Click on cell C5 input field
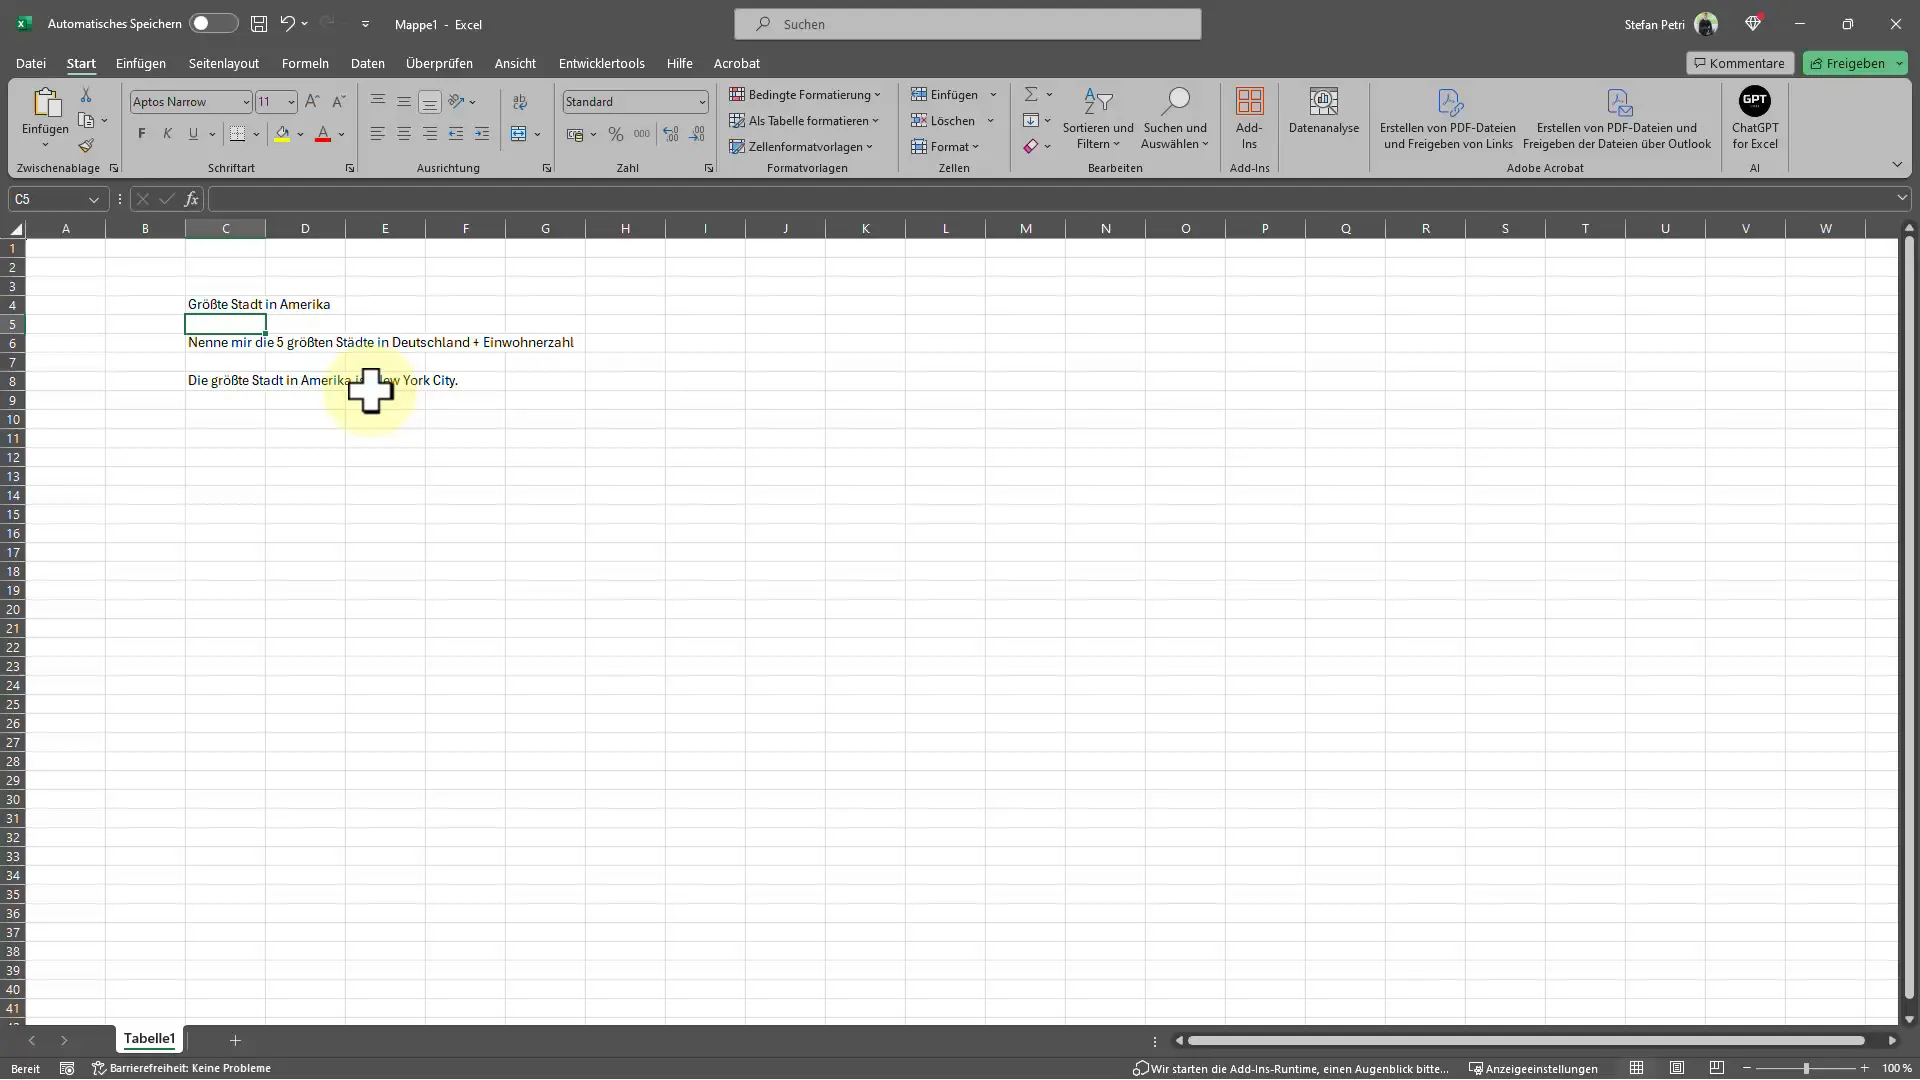 (x=224, y=323)
